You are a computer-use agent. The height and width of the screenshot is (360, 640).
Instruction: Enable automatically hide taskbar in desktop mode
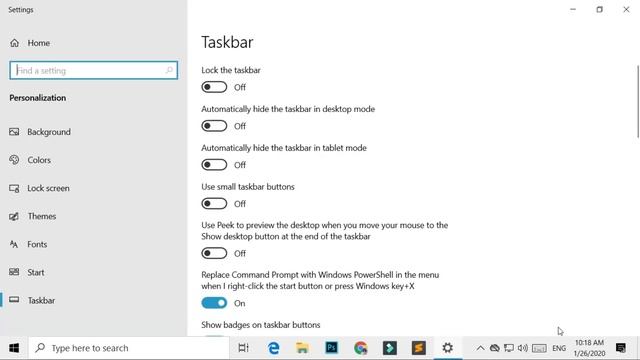(214, 126)
